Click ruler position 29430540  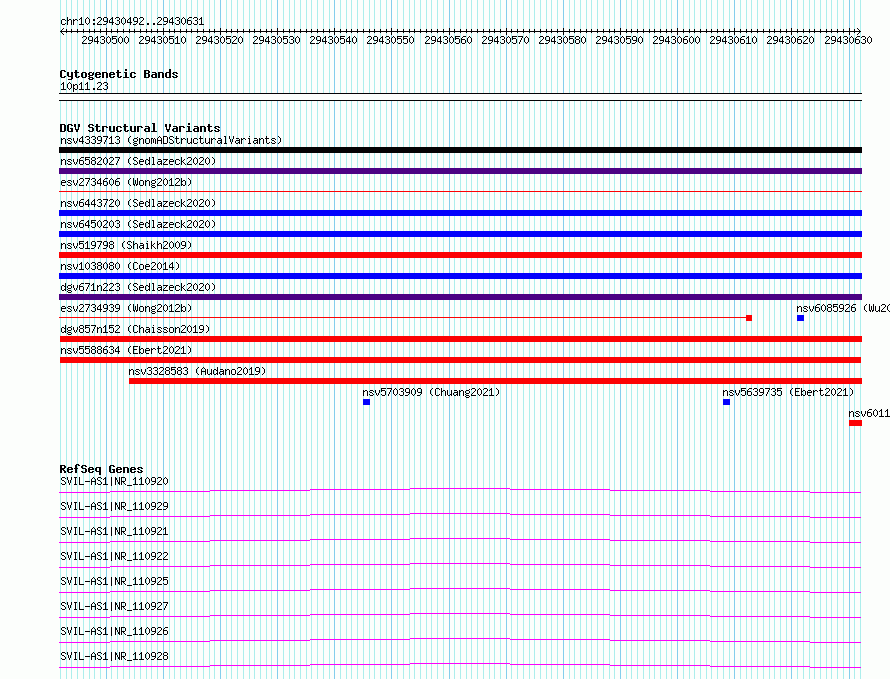click(334, 40)
